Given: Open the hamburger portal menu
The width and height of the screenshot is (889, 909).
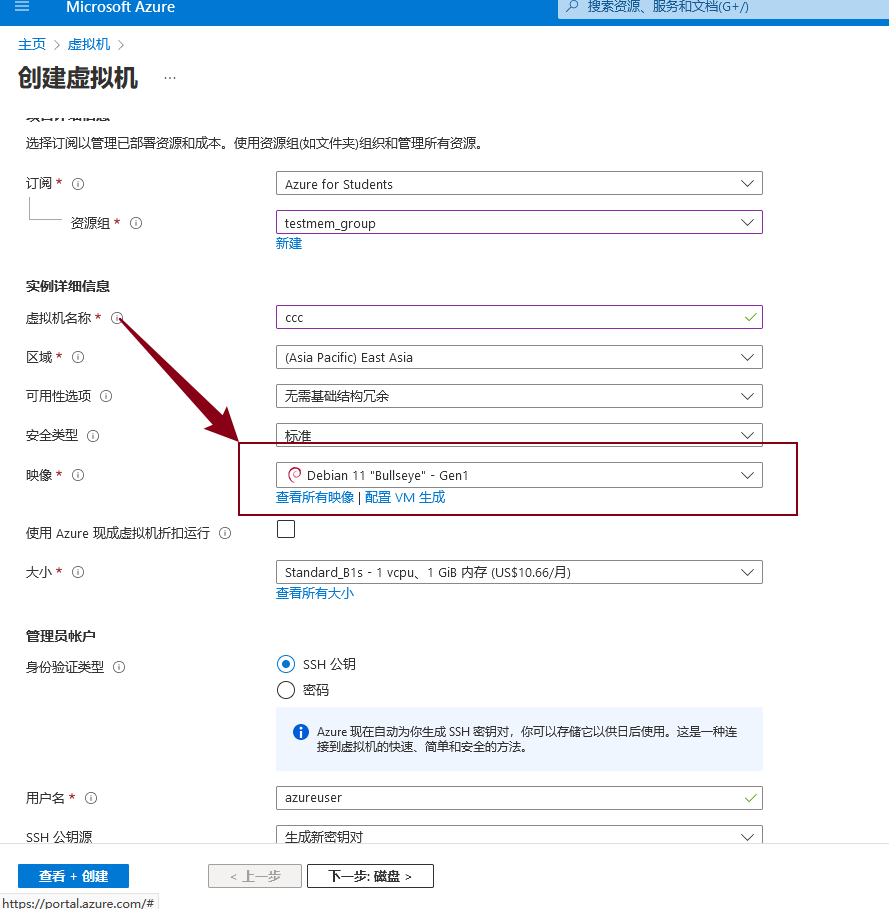Looking at the screenshot, I should [x=22, y=7].
